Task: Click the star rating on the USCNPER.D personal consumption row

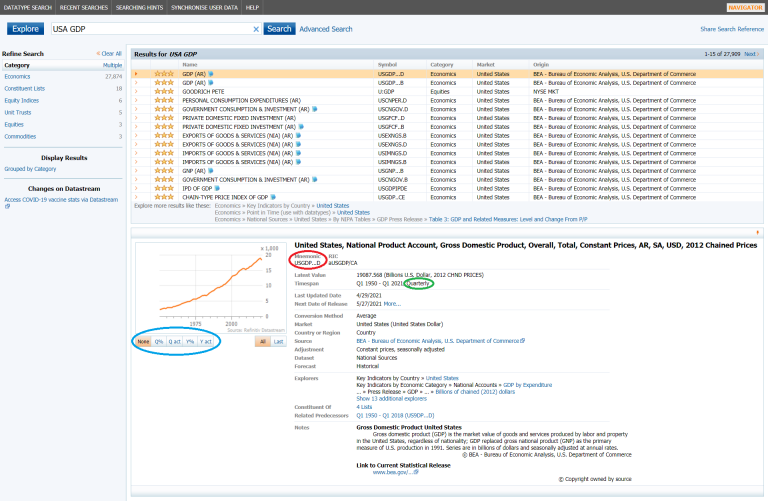Action: pos(164,100)
